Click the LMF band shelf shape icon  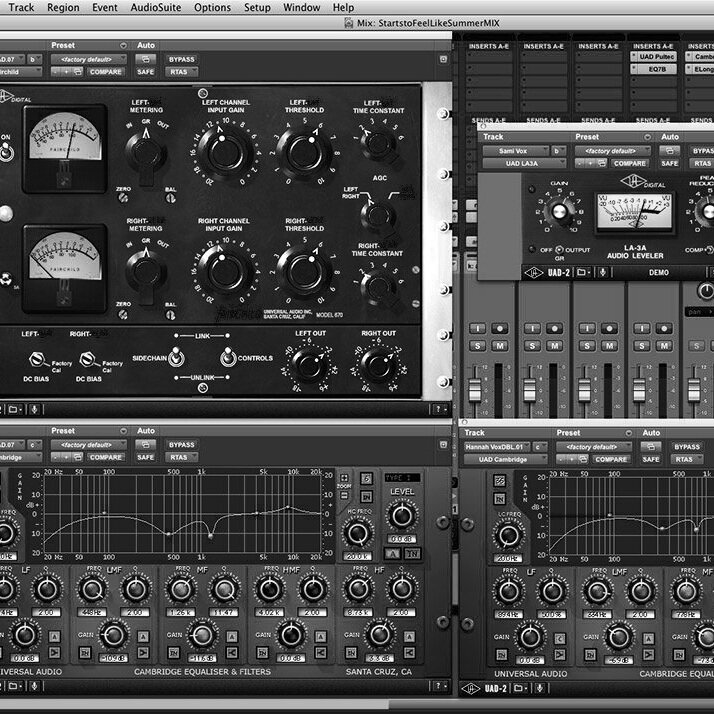pos(143,653)
